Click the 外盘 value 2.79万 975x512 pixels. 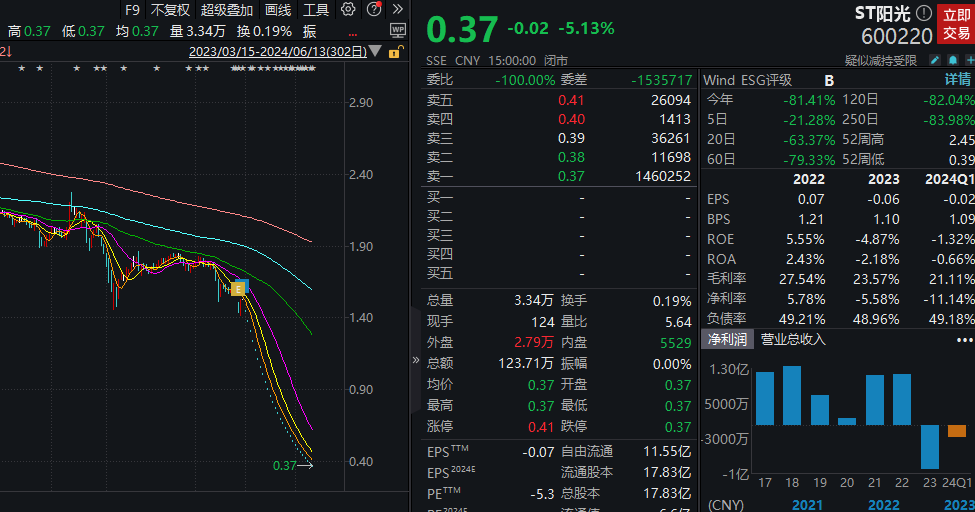click(x=534, y=342)
